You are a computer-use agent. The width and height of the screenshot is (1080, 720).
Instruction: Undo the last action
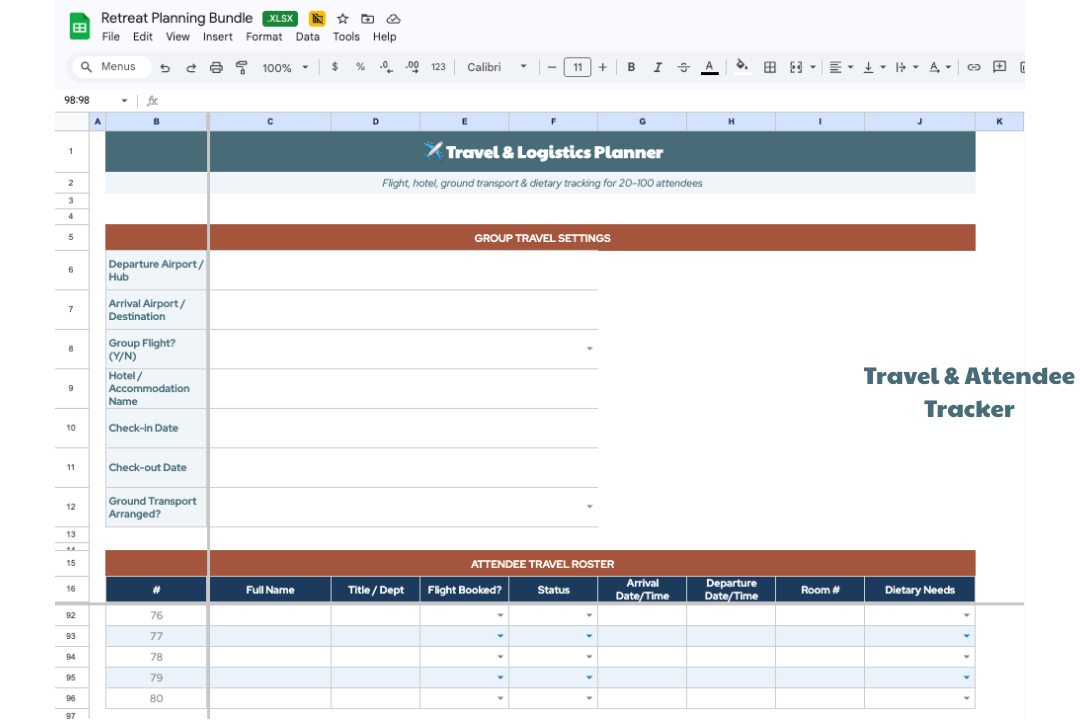click(166, 67)
